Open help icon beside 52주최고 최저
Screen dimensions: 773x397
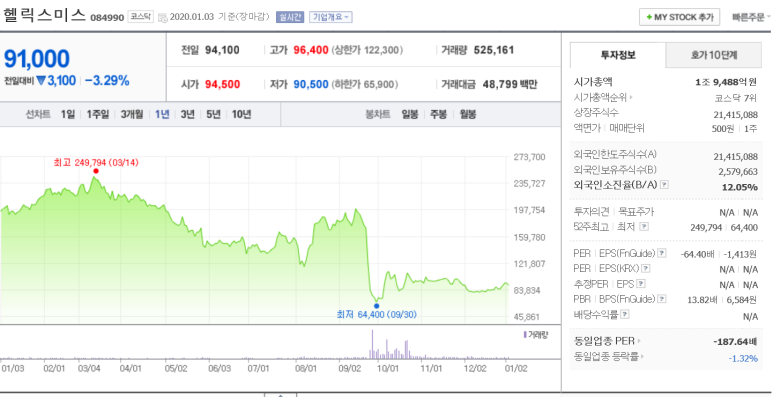pyautogui.click(x=644, y=227)
